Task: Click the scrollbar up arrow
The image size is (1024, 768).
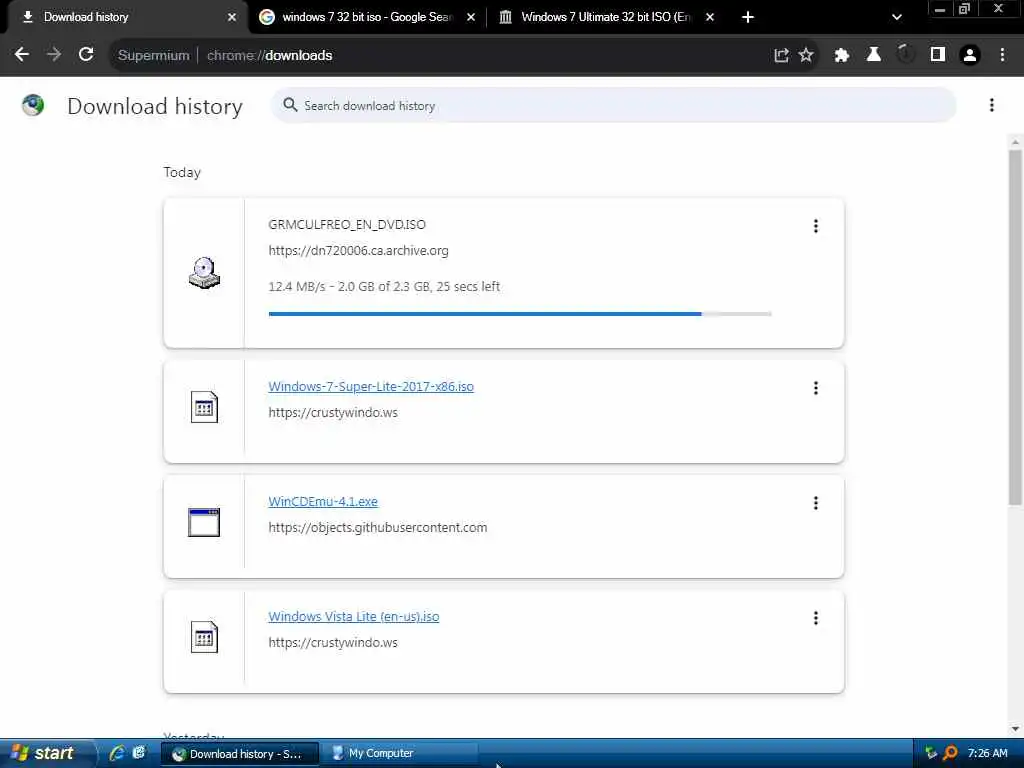Action: point(1015,142)
